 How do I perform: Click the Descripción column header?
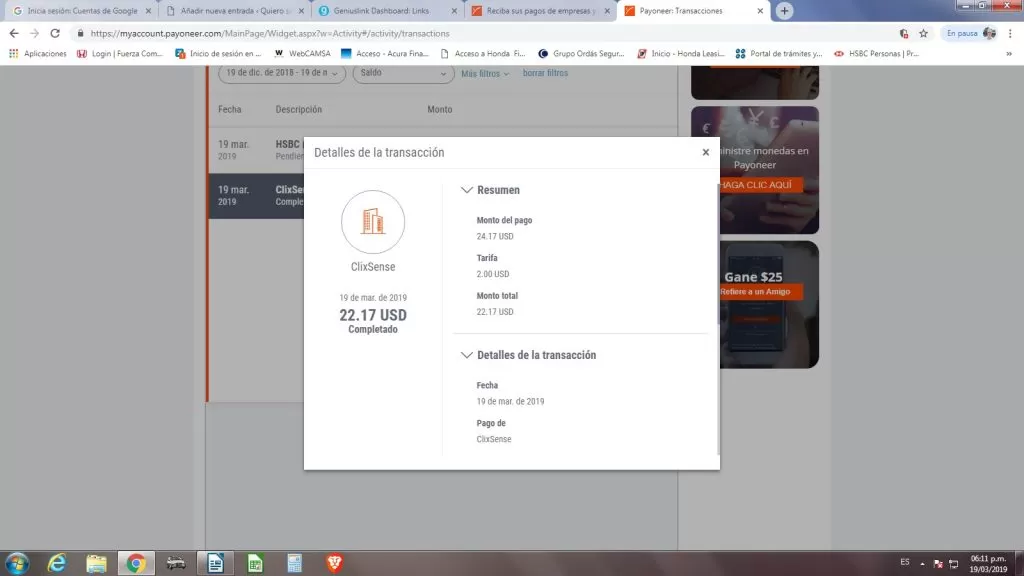click(x=298, y=110)
